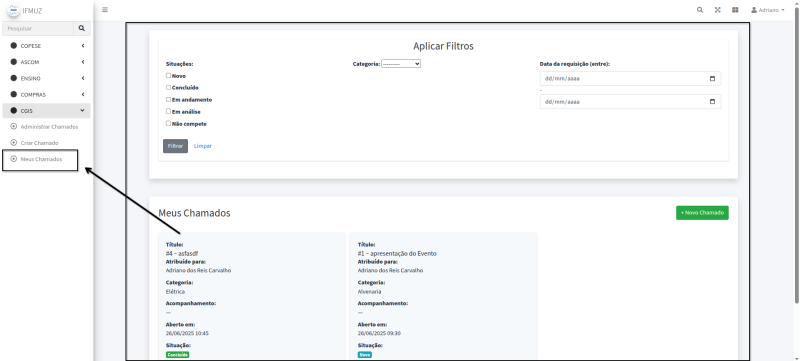The height and width of the screenshot is (361, 800).
Task: Enable the Em andamento checkbox
Action: pyautogui.click(x=168, y=99)
